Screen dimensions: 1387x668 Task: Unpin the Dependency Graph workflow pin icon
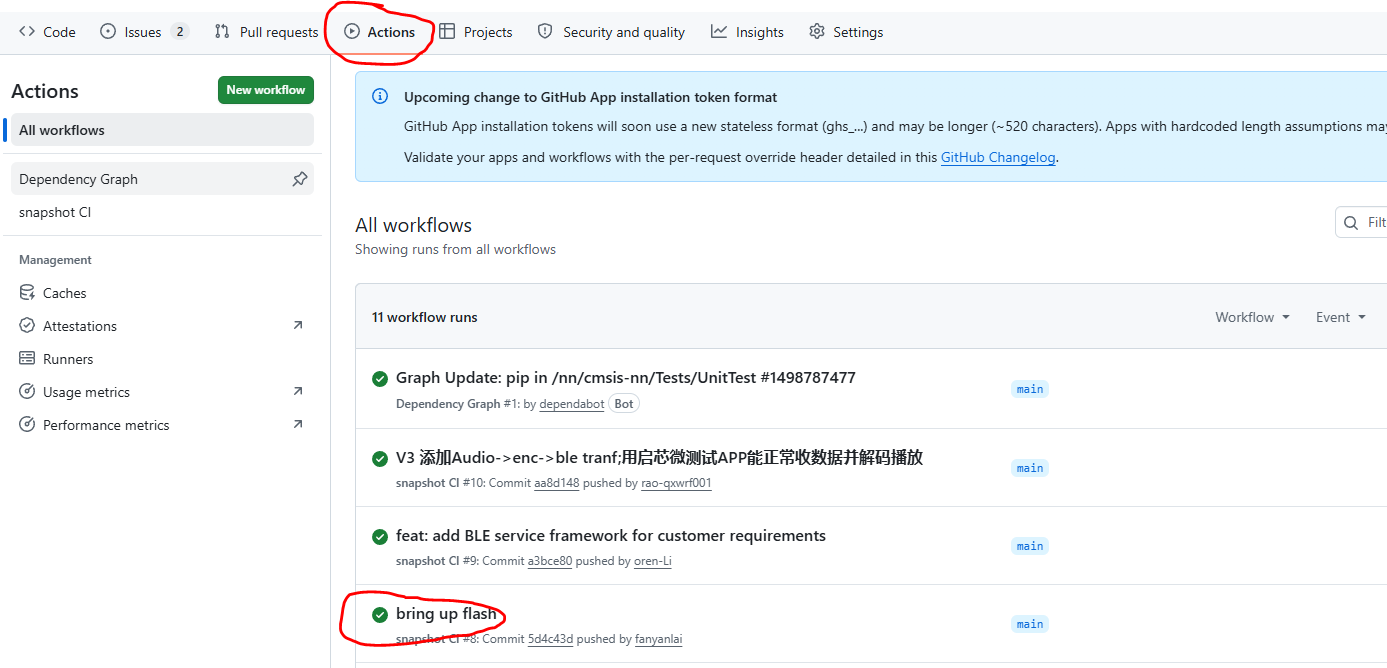300,179
